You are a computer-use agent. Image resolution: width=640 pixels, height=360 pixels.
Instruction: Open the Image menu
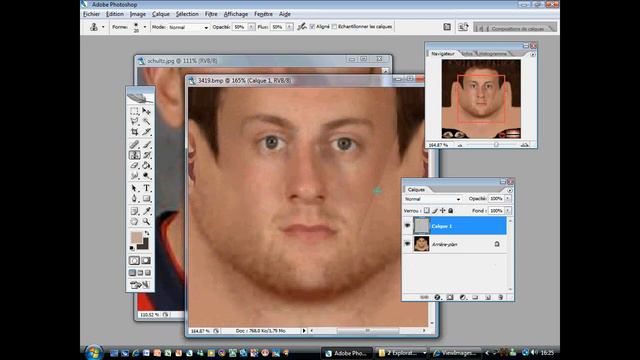pyautogui.click(x=138, y=14)
